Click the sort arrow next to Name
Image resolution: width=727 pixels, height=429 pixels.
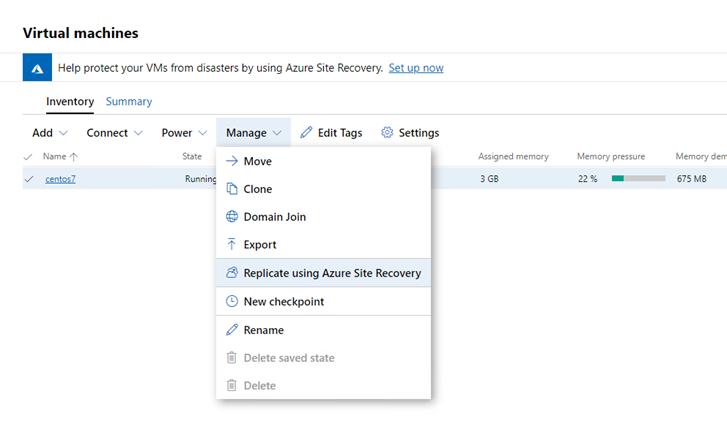point(73,157)
